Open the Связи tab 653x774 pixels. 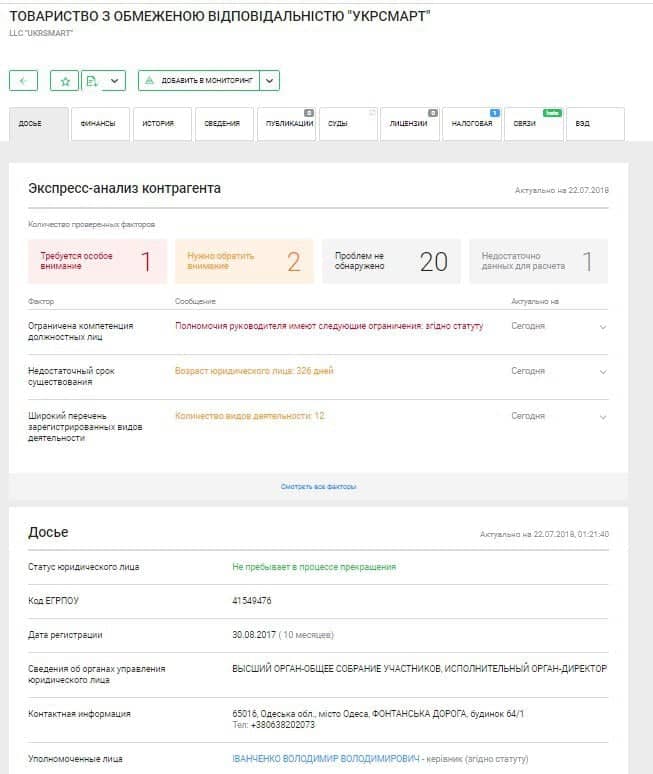(x=534, y=124)
